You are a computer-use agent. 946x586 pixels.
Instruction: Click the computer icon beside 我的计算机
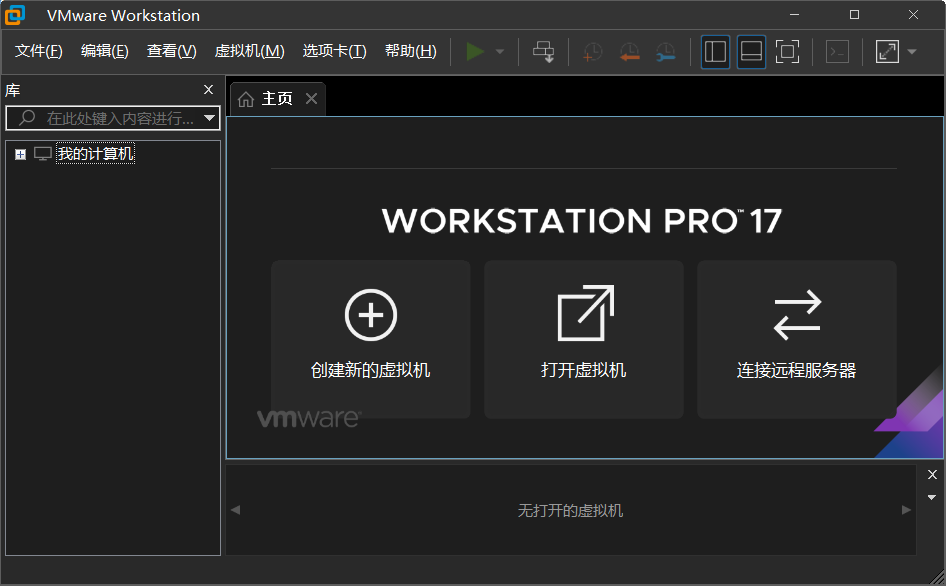coord(43,154)
